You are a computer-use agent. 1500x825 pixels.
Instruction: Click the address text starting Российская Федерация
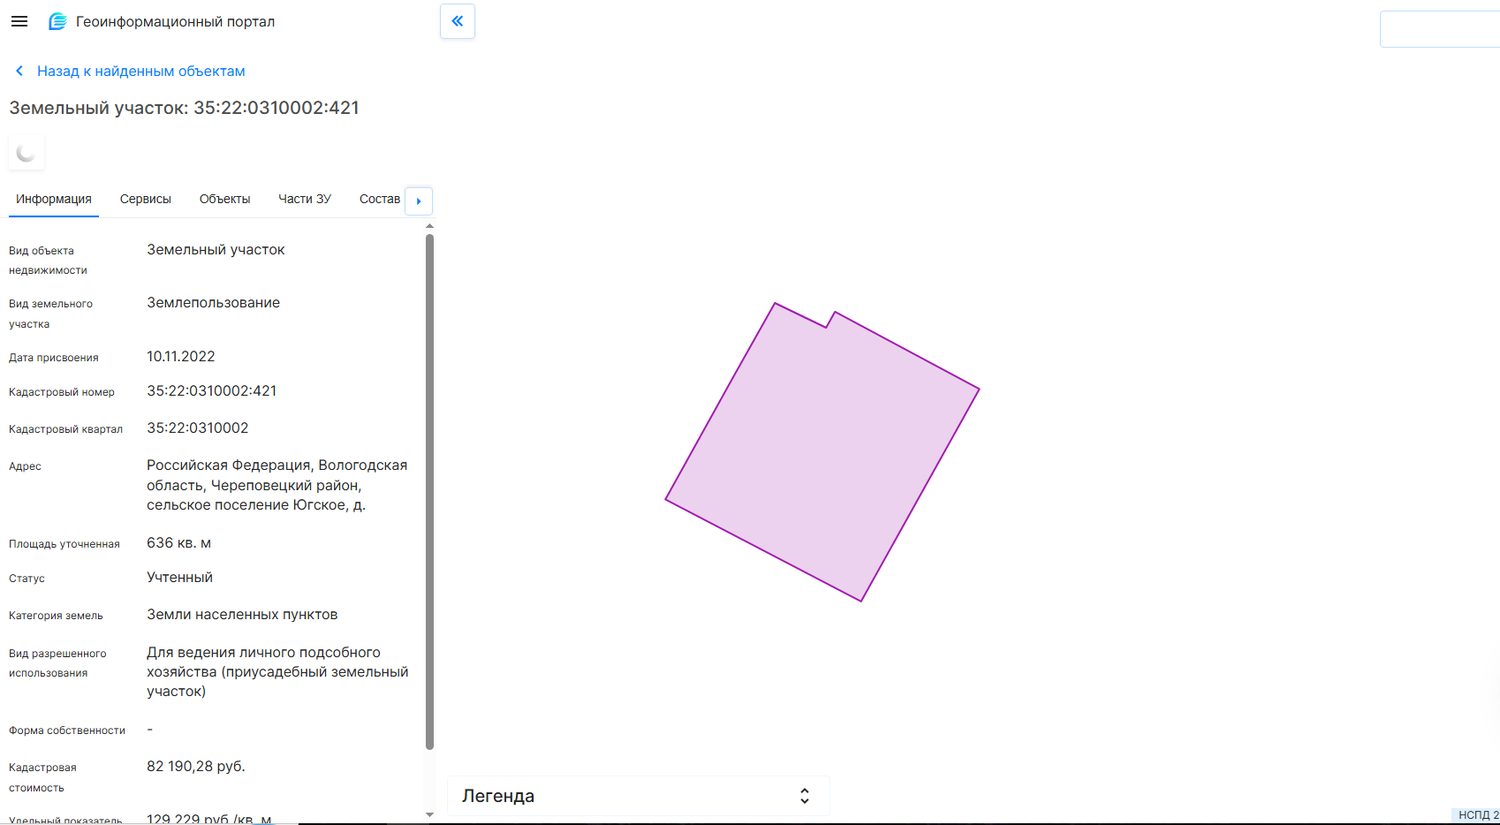click(277, 485)
